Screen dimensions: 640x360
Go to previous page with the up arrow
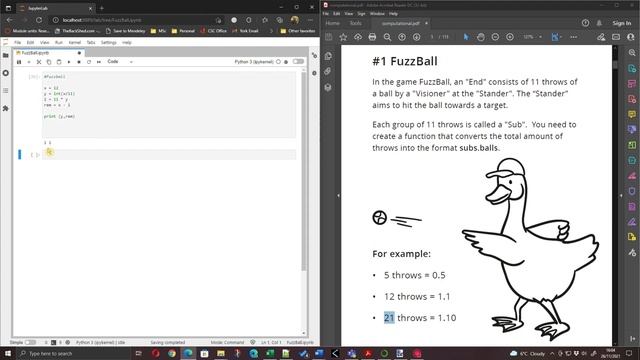402,37
